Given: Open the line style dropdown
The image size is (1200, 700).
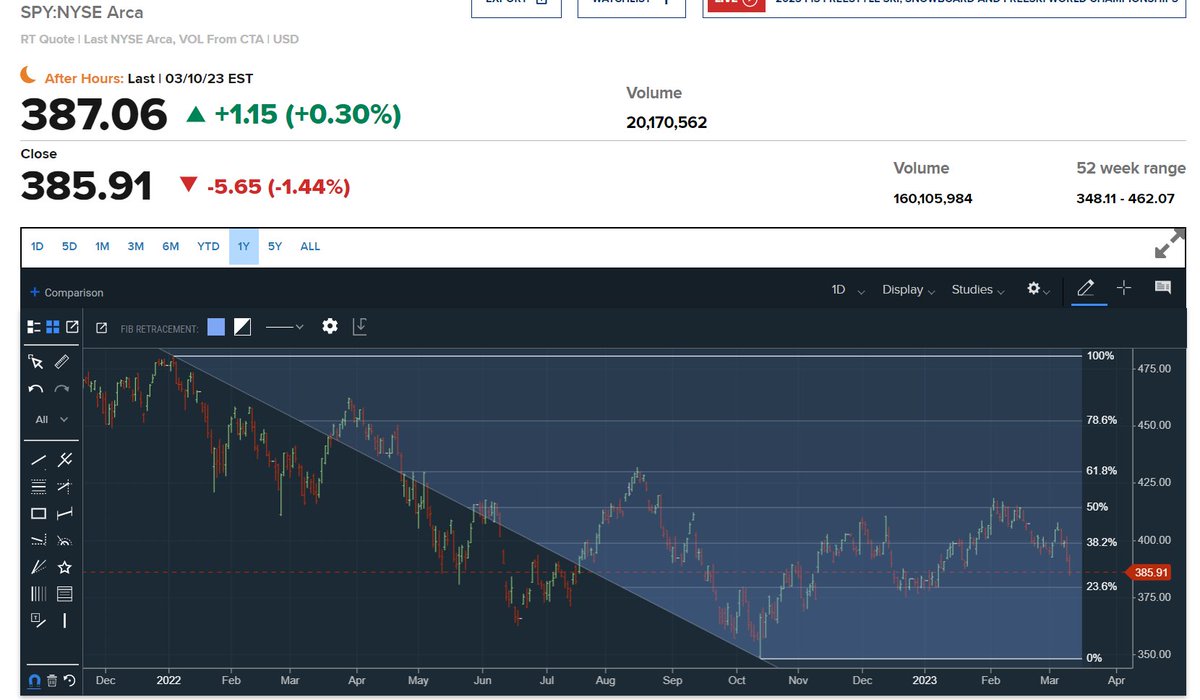Looking at the screenshot, I should (285, 327).
